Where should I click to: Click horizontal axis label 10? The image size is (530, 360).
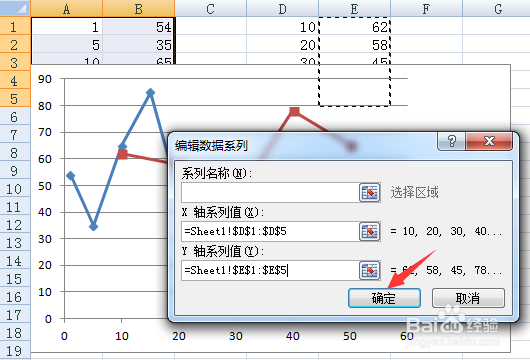[x=122, y=336]
